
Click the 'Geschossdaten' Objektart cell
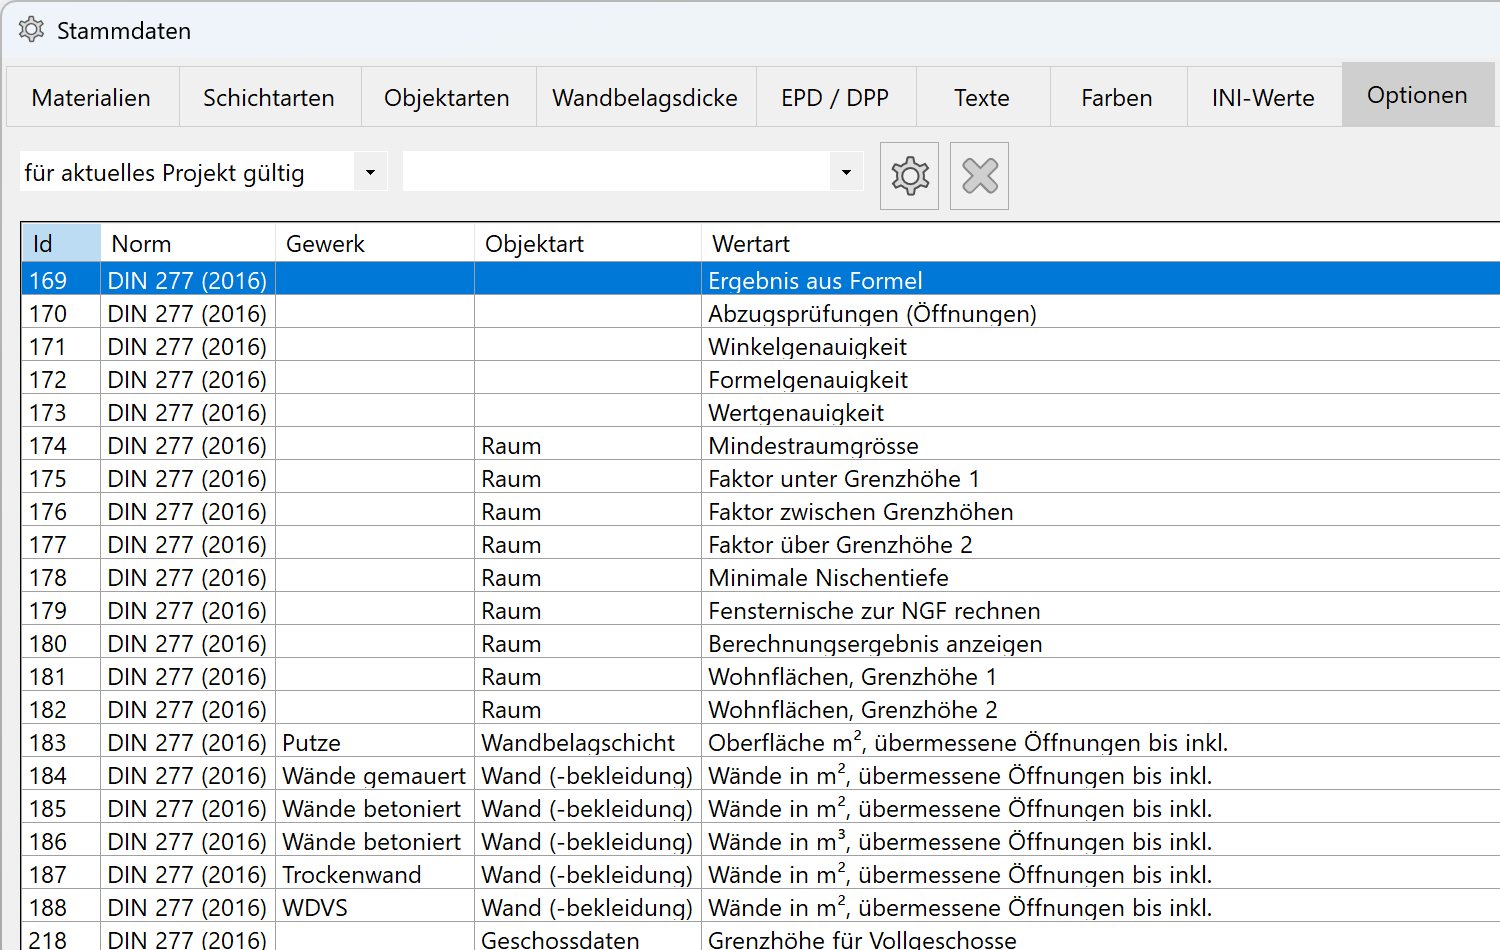(588, 938)
